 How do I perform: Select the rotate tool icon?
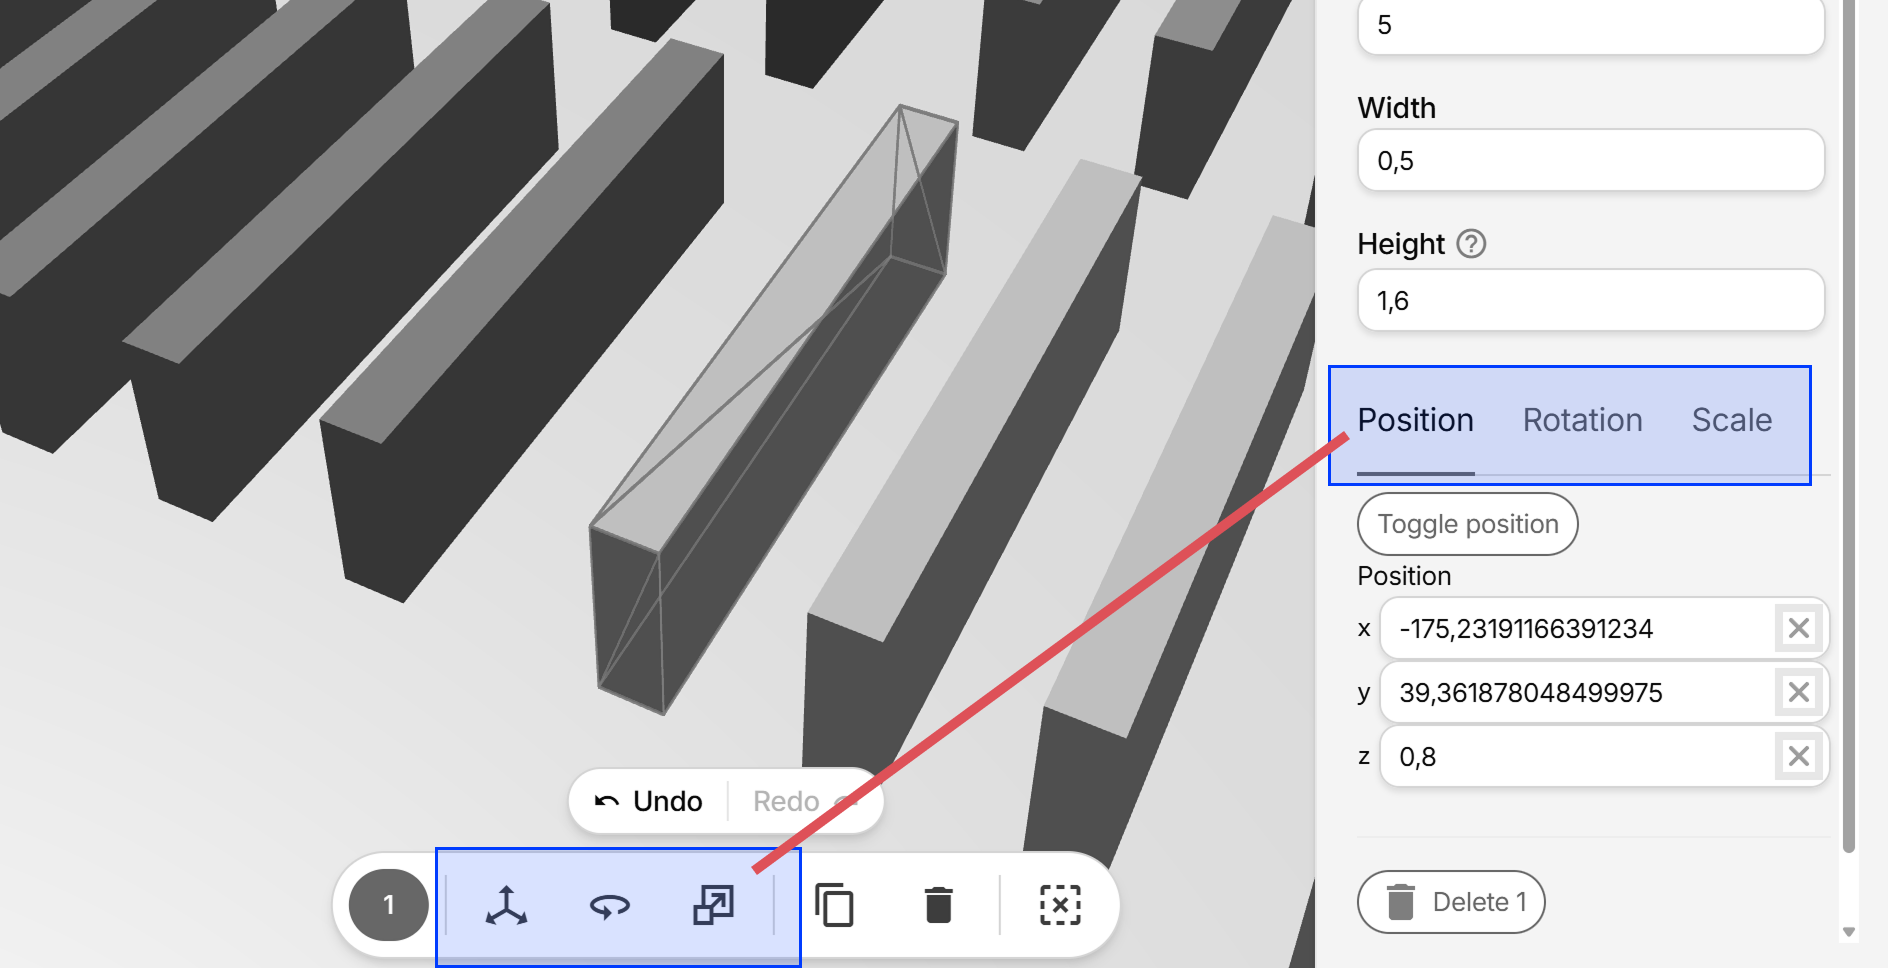click(609, 905)
